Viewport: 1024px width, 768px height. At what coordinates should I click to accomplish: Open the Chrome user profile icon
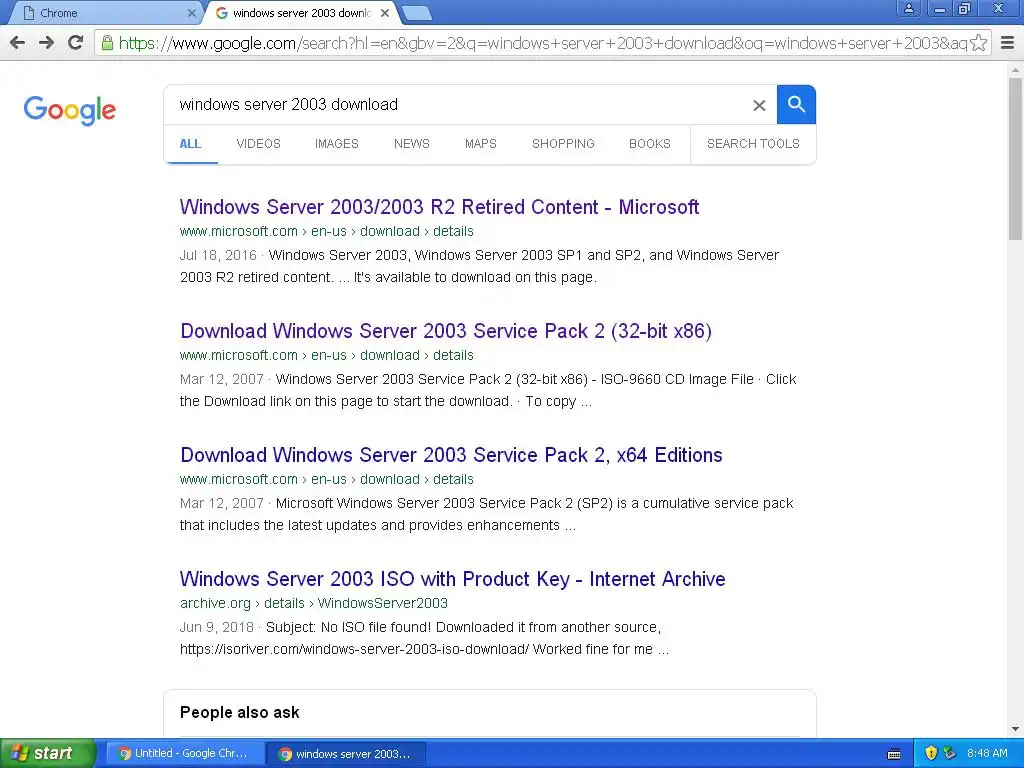[x=908, y=8]
